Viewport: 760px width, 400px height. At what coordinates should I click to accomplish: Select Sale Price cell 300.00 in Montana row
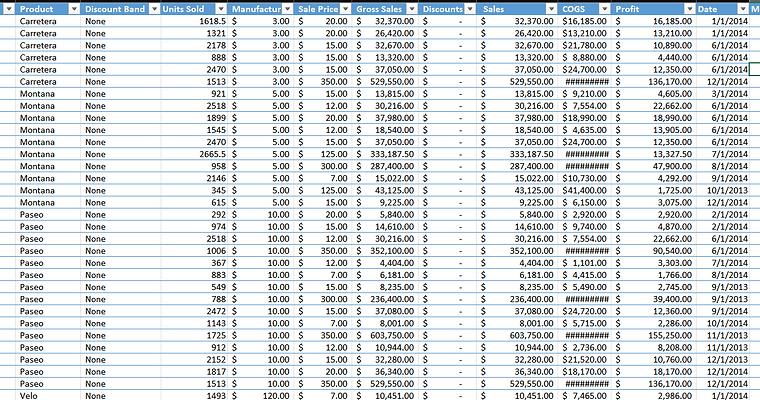[323, 166]
